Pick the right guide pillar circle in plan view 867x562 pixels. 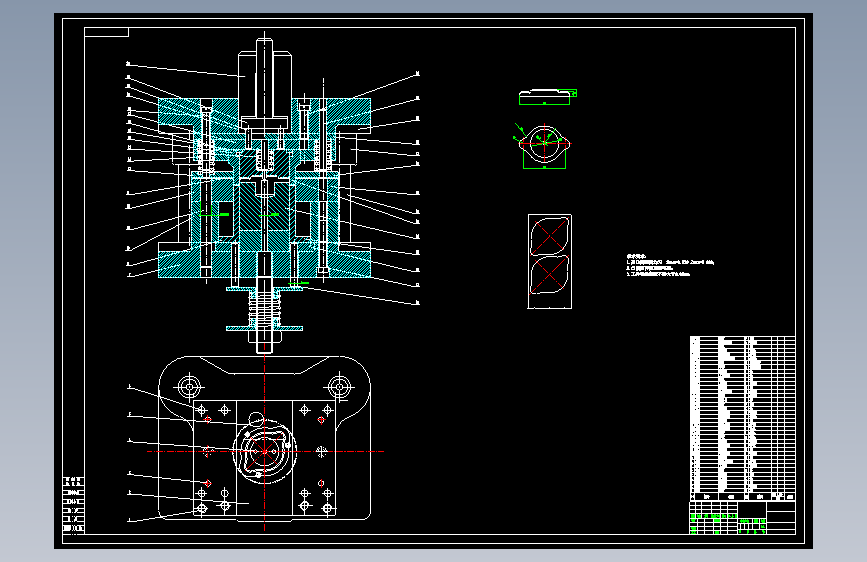(x=339, y=387)
